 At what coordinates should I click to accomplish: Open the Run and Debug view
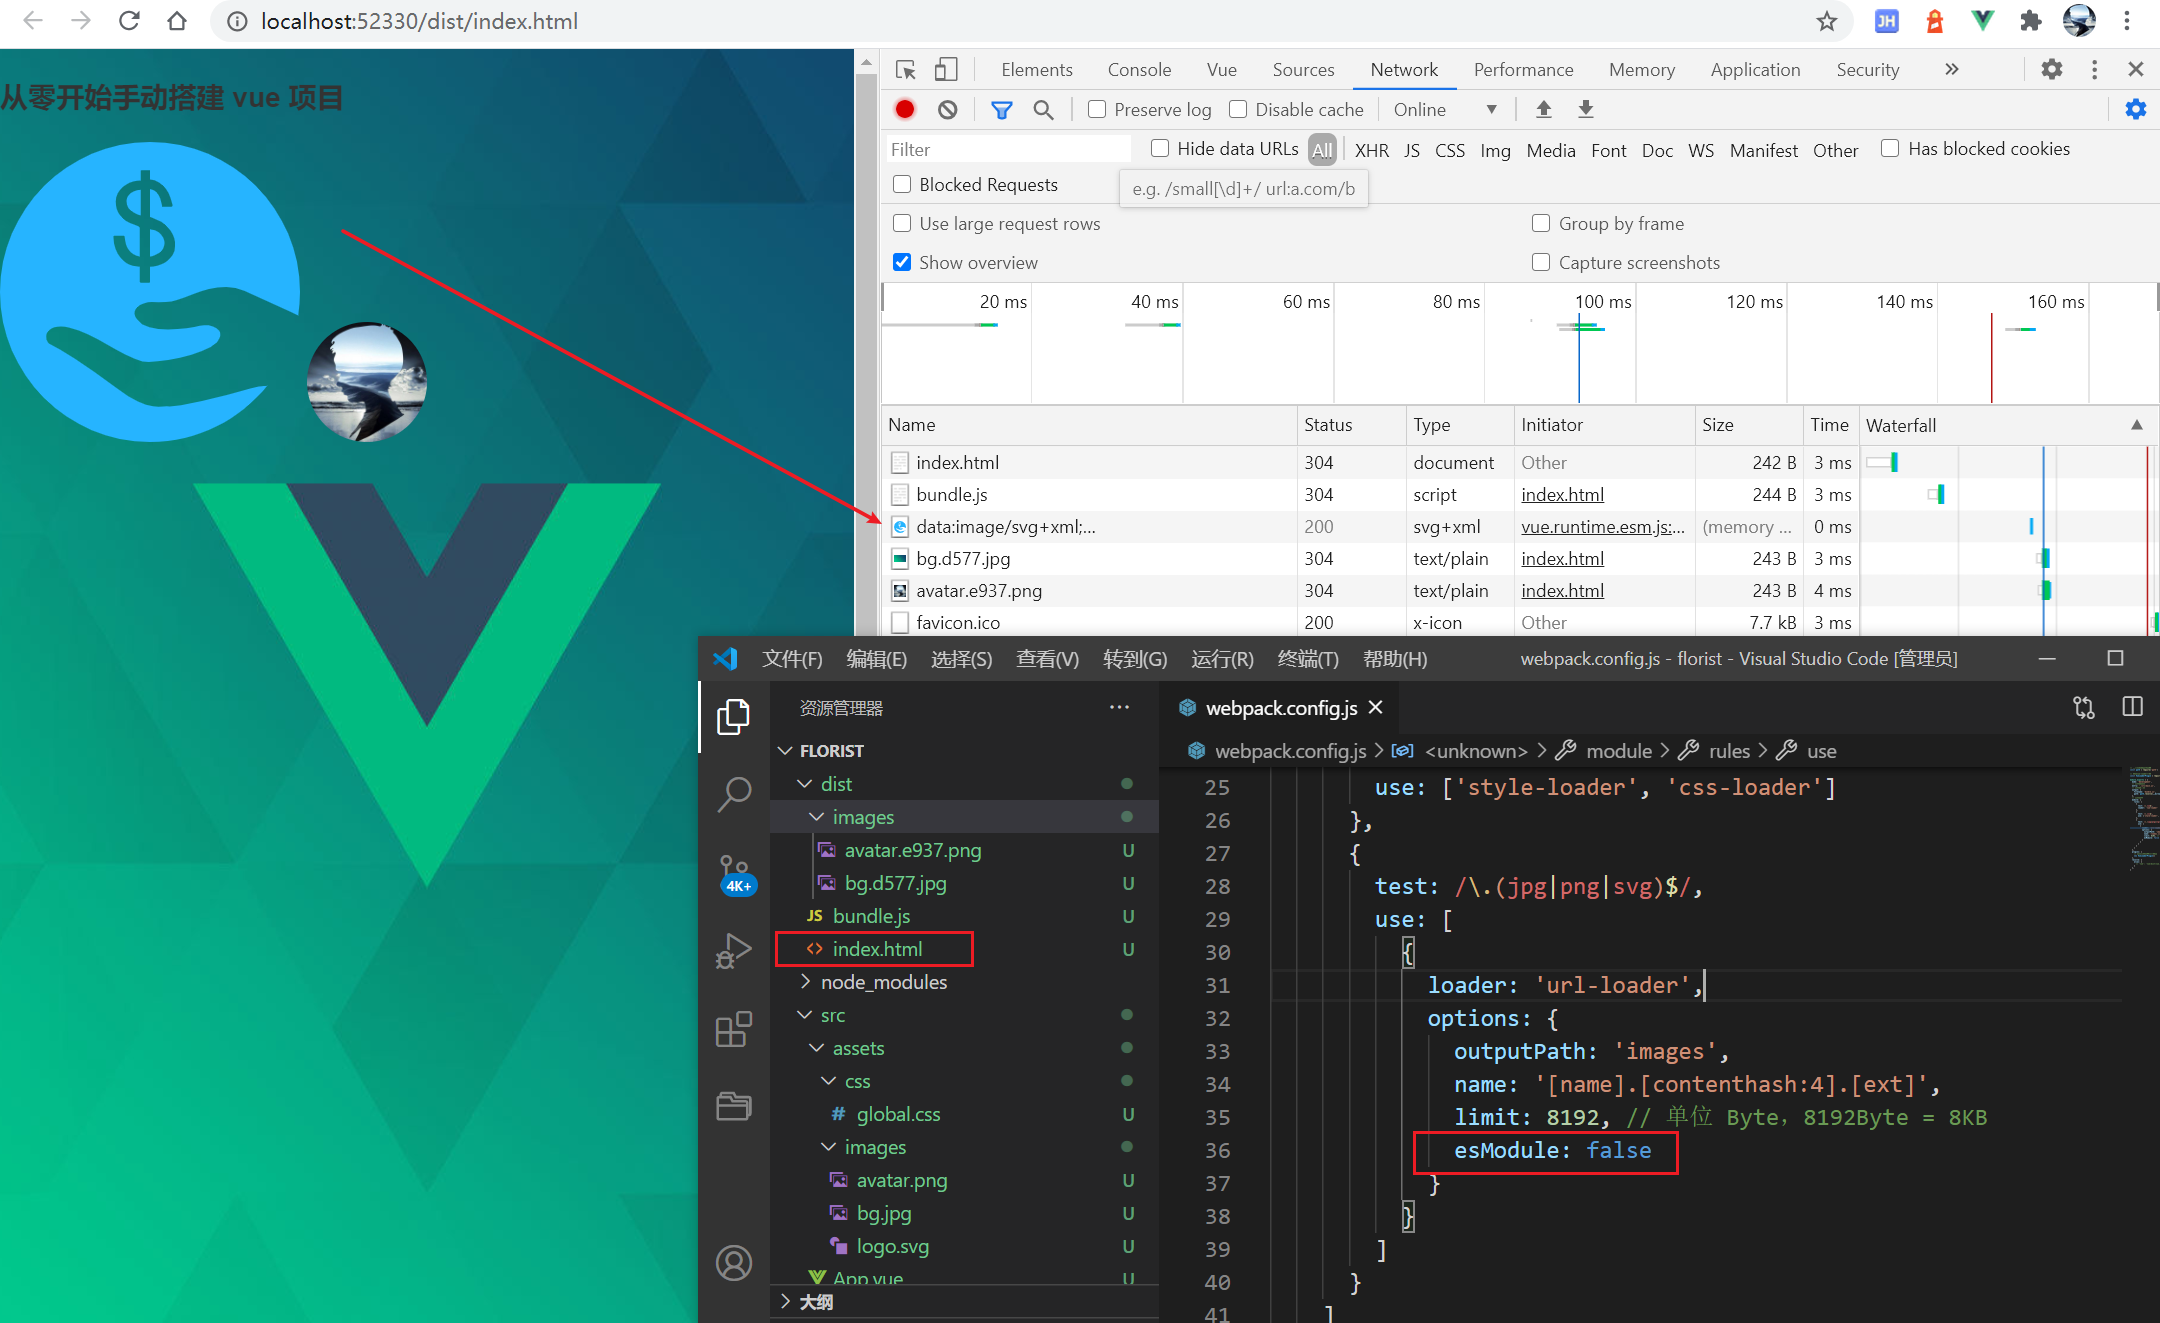[x=734, y=951]
